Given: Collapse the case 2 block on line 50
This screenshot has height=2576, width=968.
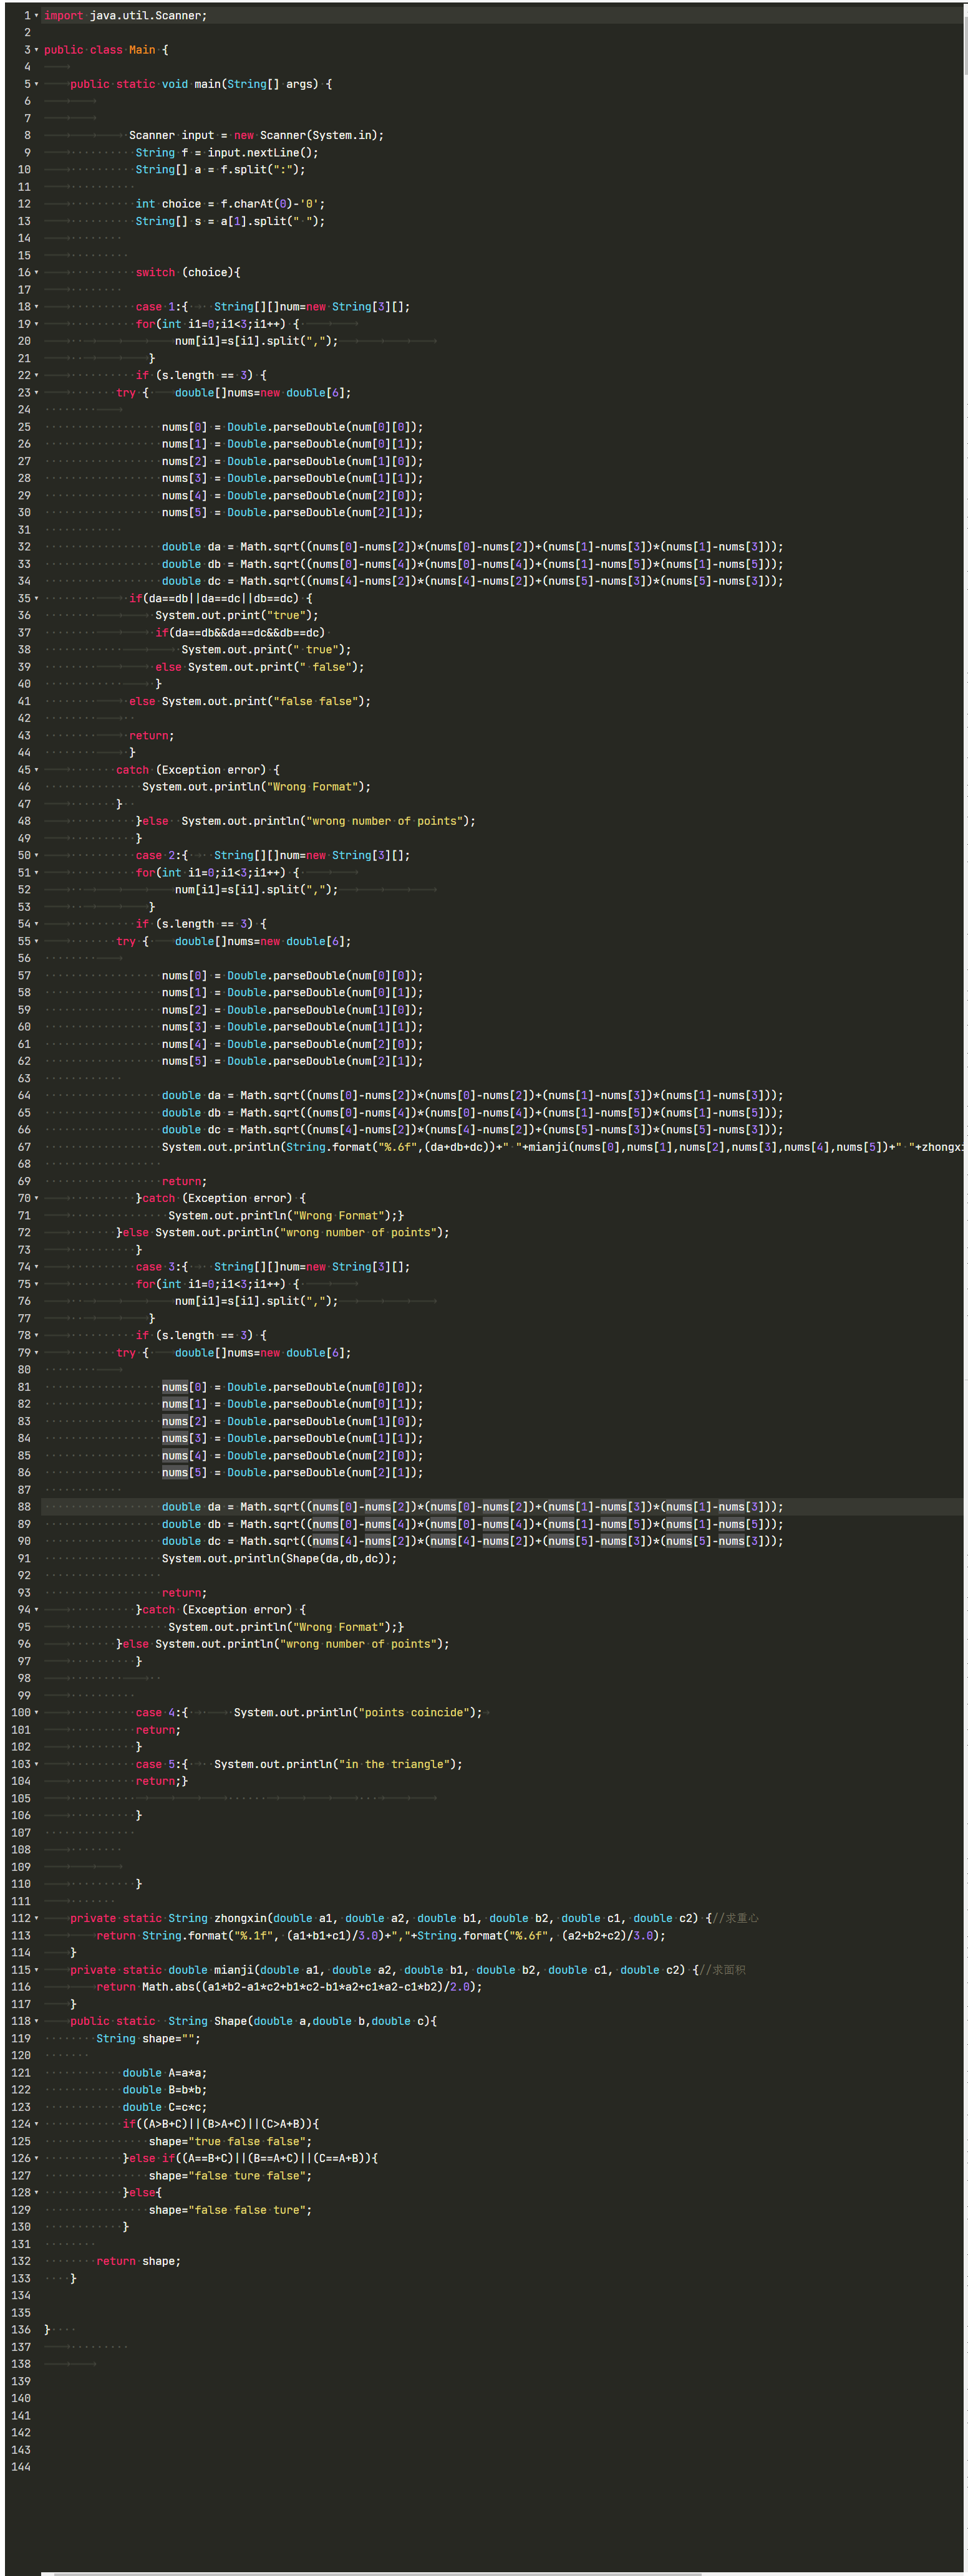Looking at the screenshot, I should (37, 856).
